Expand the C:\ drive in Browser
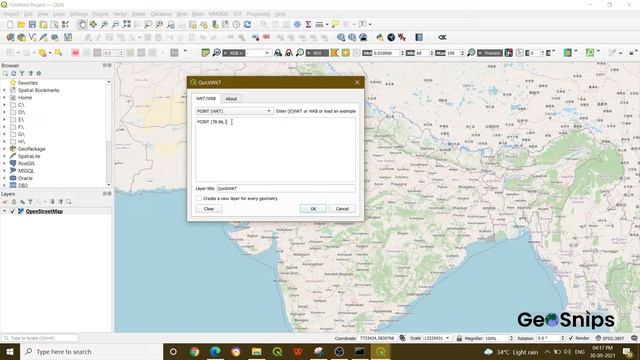Screen dimensions: 640x360 [x=4, y=105]
